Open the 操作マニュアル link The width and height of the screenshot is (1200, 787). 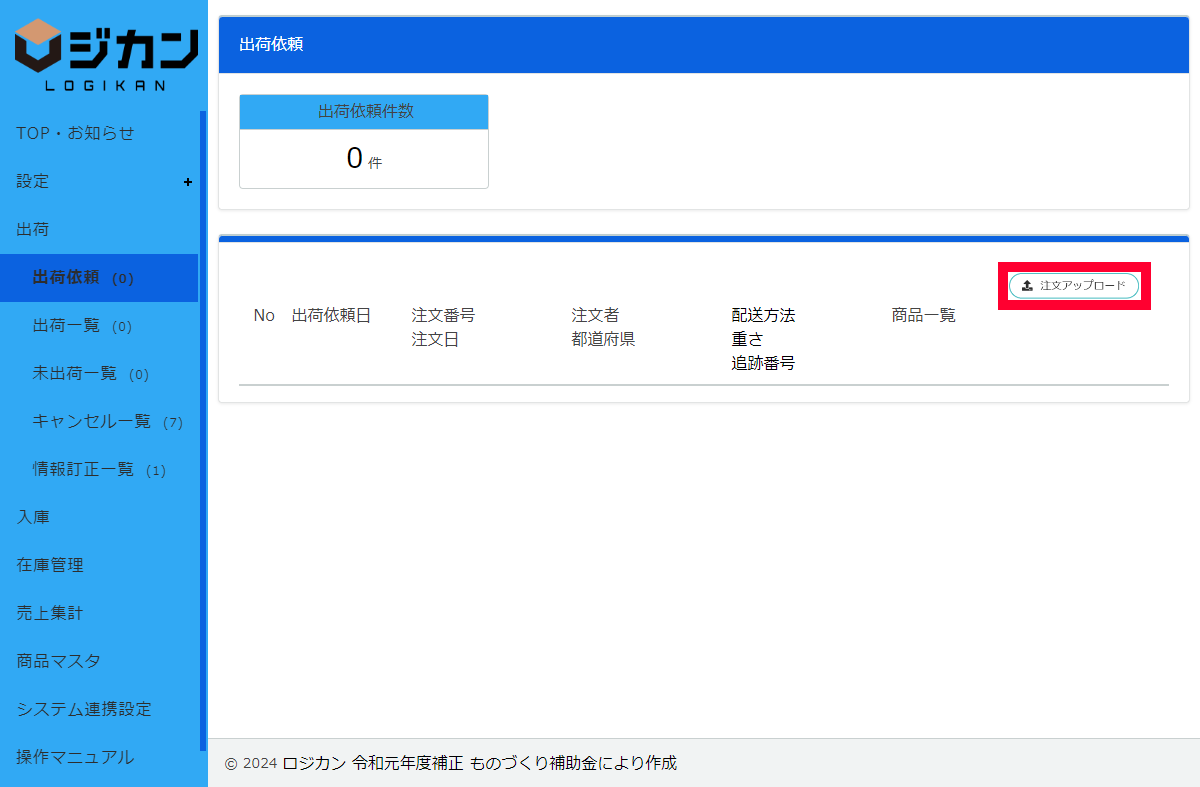[75, 757]
